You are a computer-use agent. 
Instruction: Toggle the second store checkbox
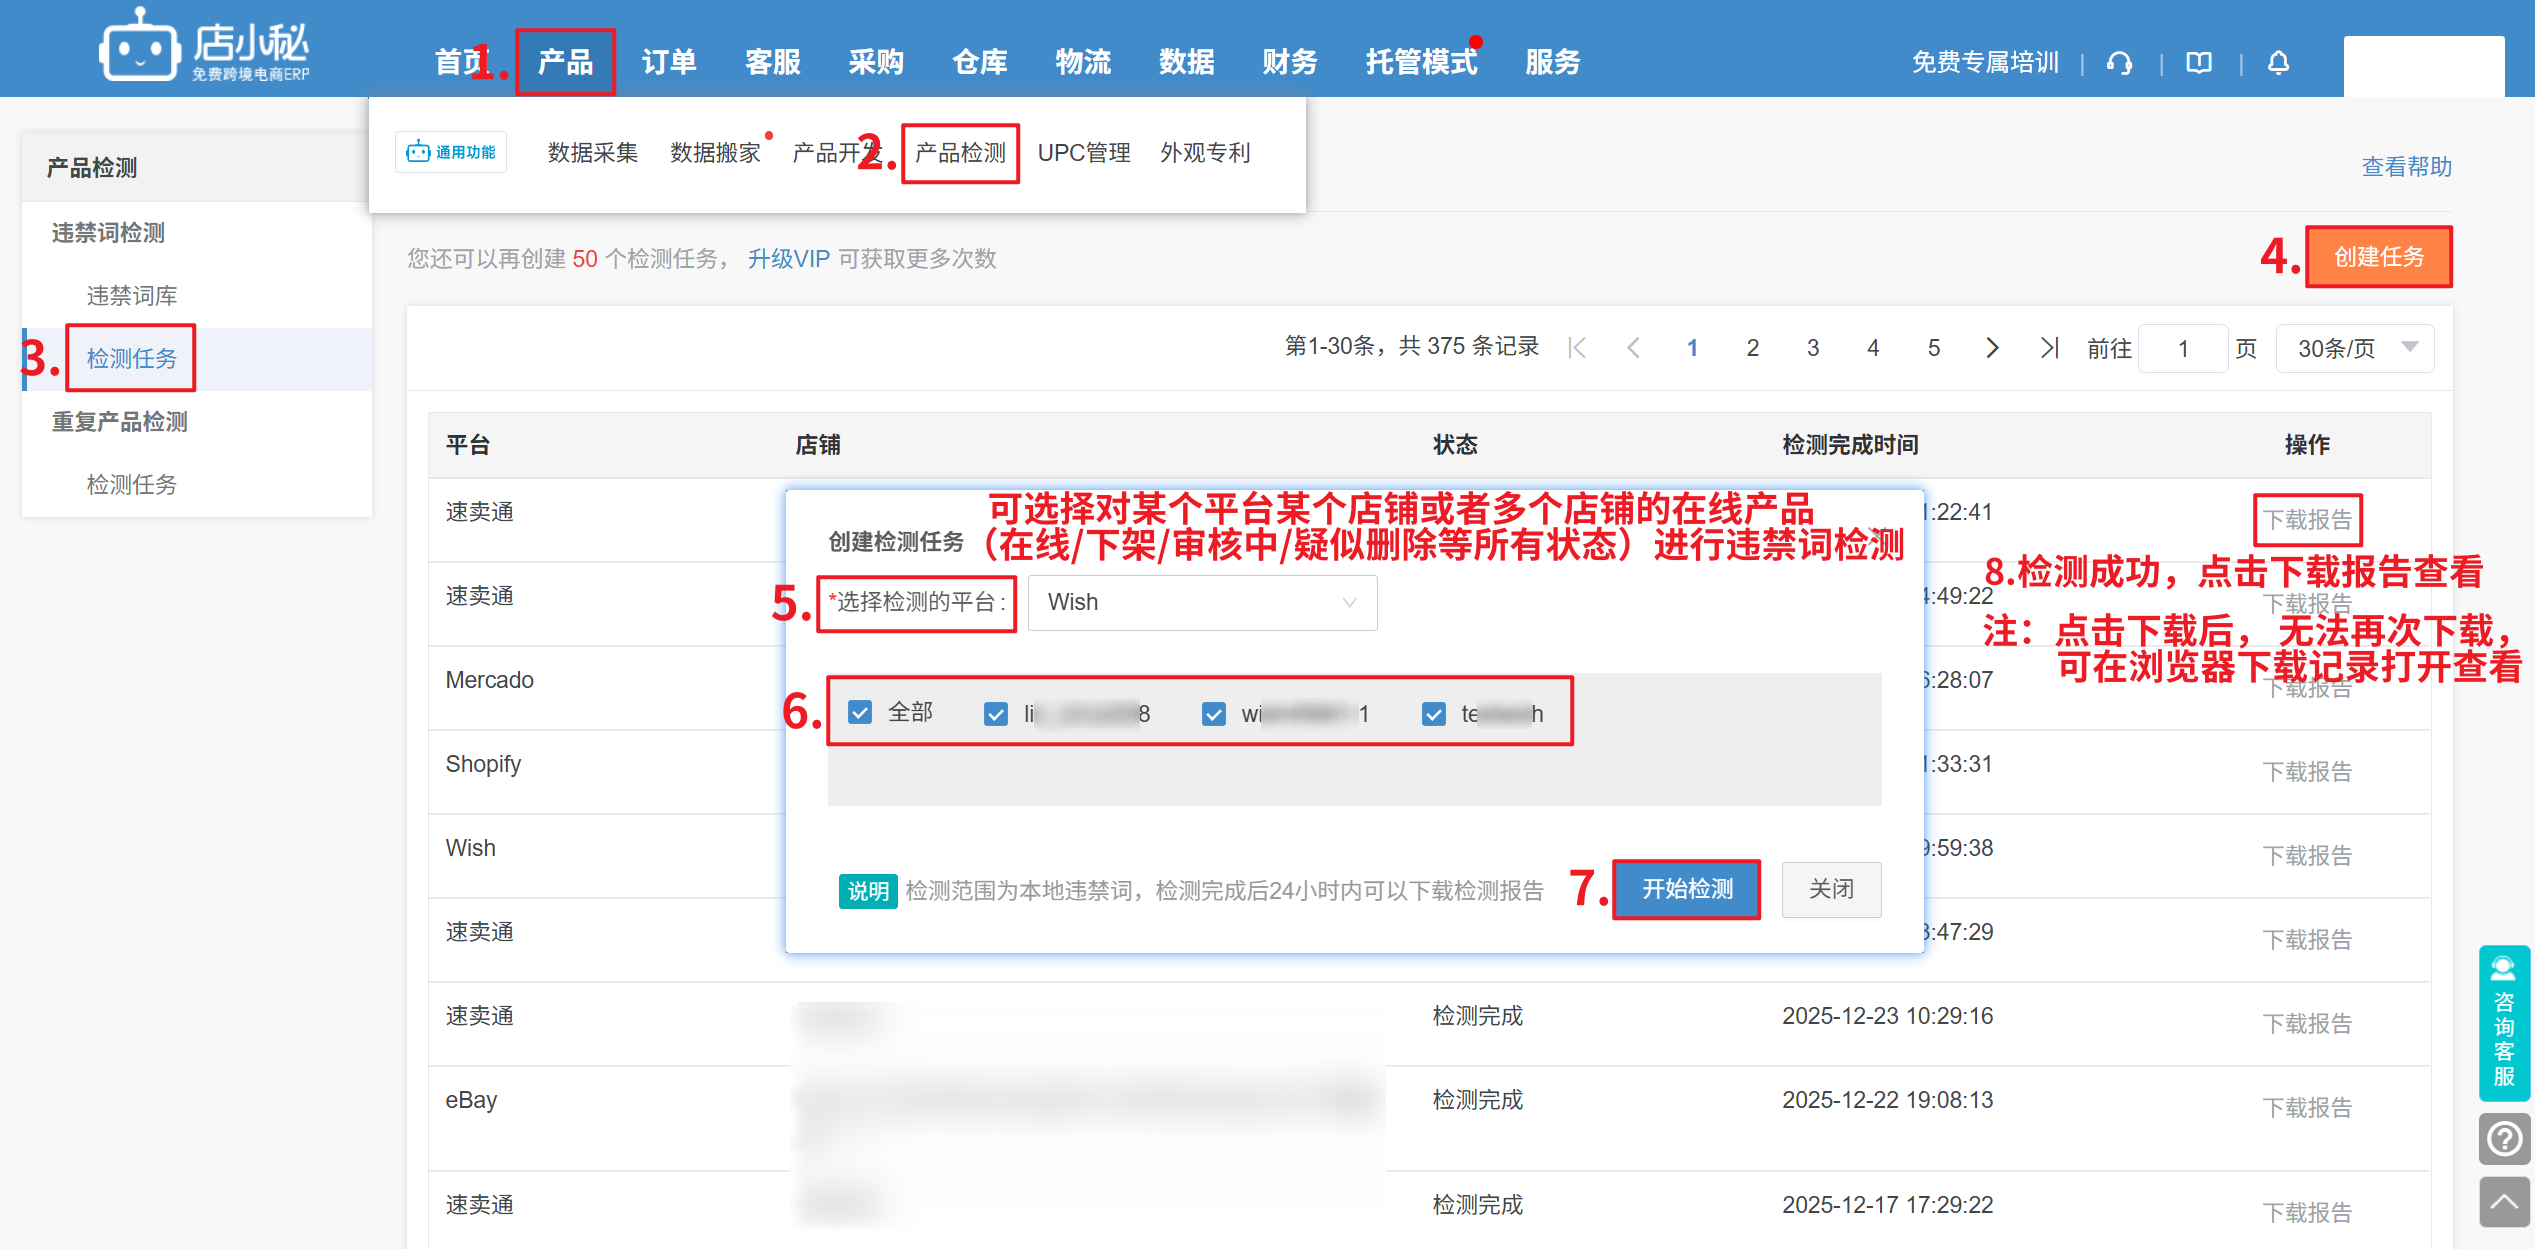pyautogui.click(x=1214, y=713)
